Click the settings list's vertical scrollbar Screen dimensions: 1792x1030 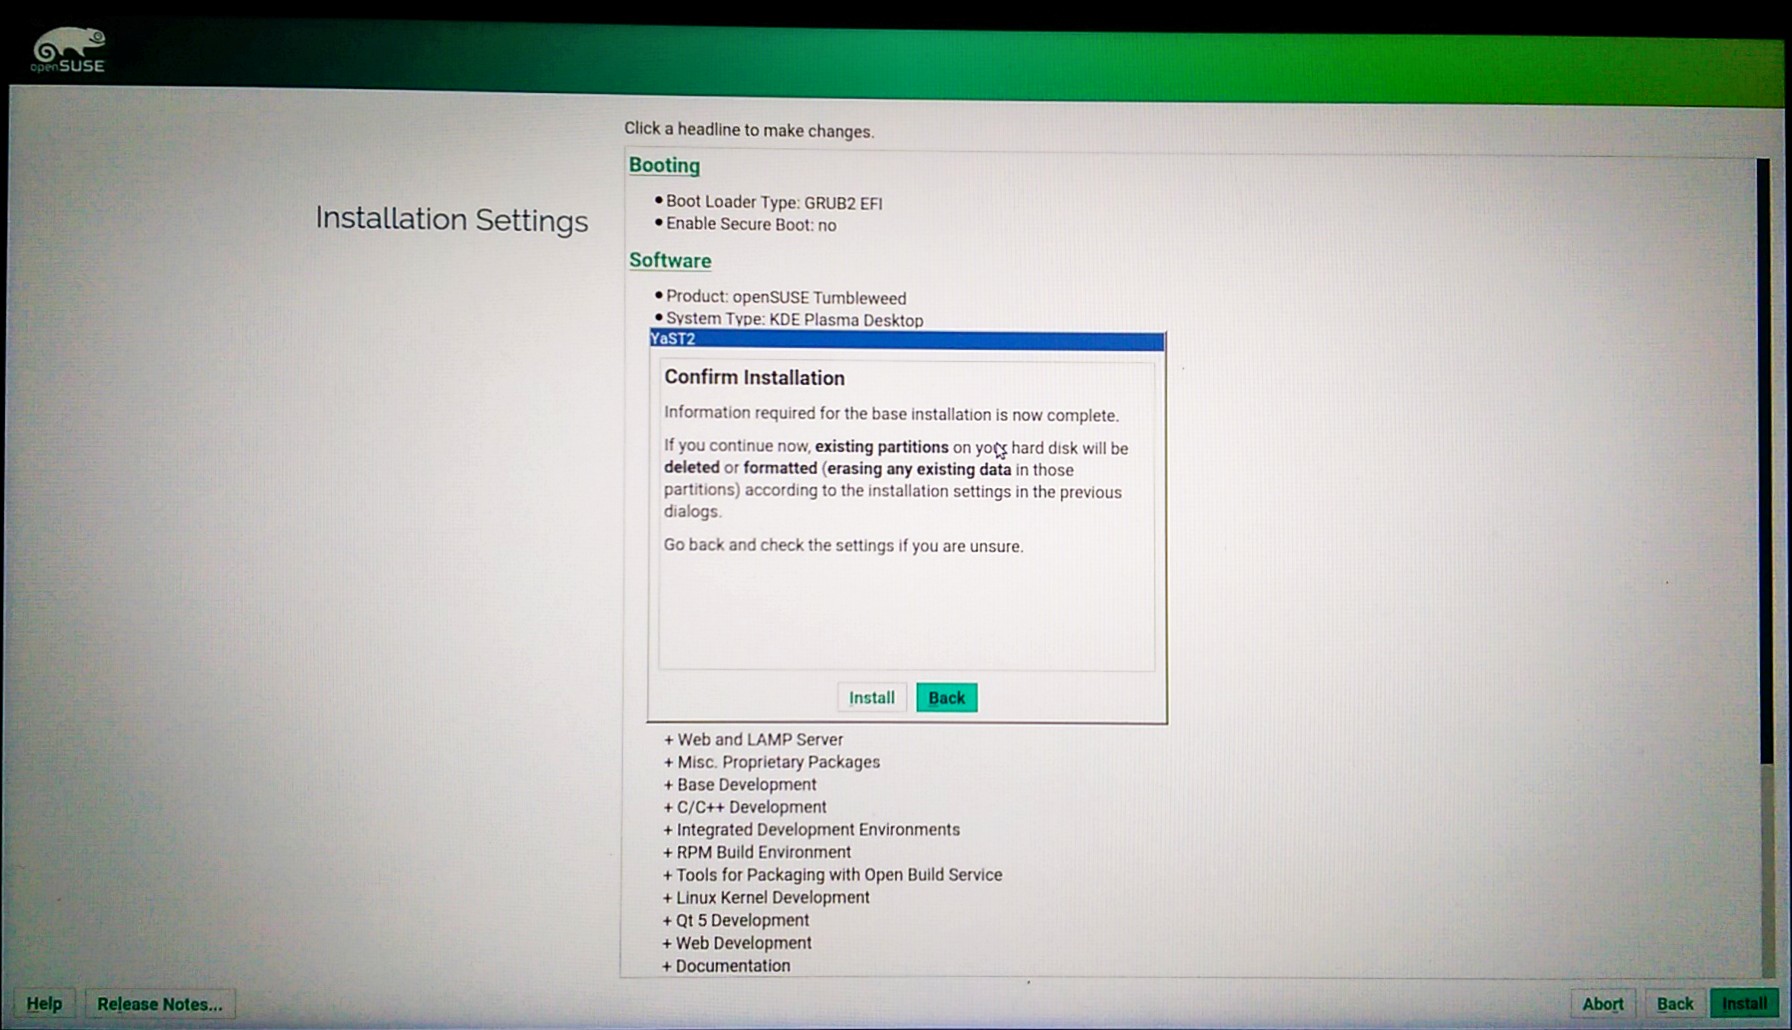pos(1764,567)
